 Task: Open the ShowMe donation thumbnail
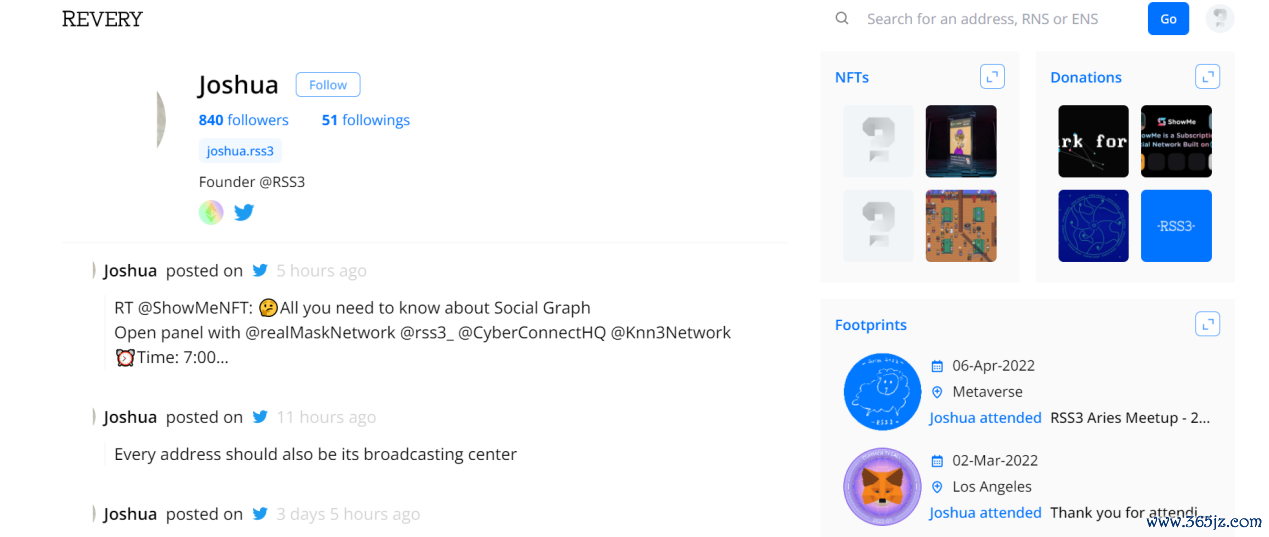pyautogui.click(x=1176, y=141)
